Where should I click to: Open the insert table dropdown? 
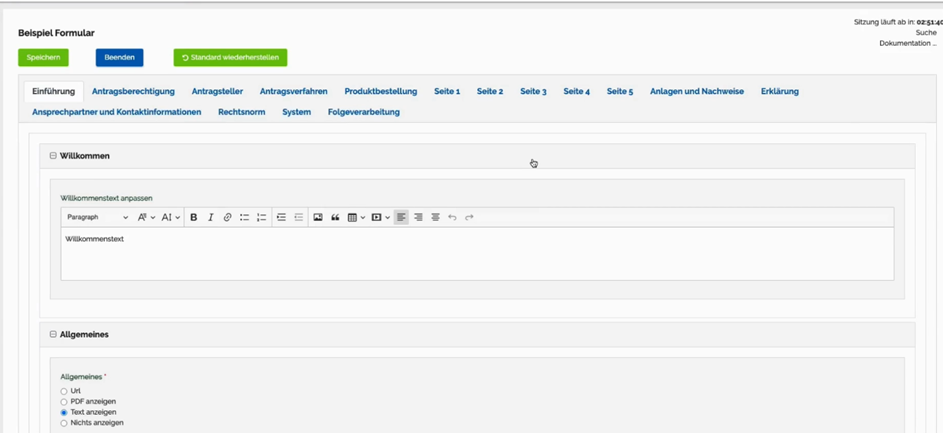click(x=355, y=217)
